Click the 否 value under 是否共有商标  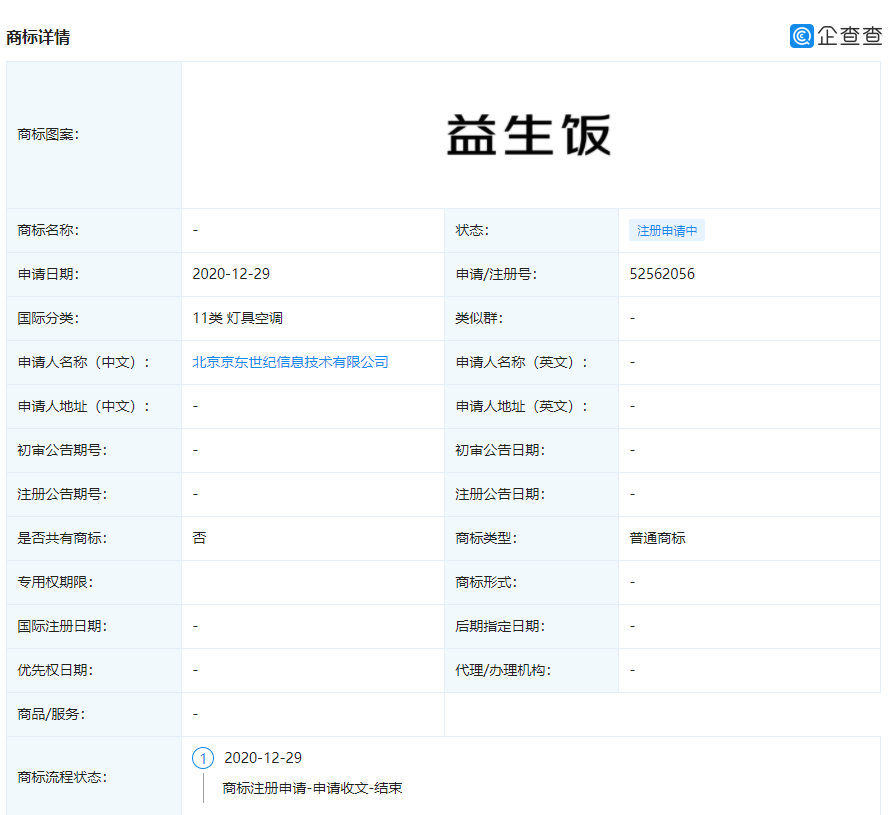(x=197, y=538)
